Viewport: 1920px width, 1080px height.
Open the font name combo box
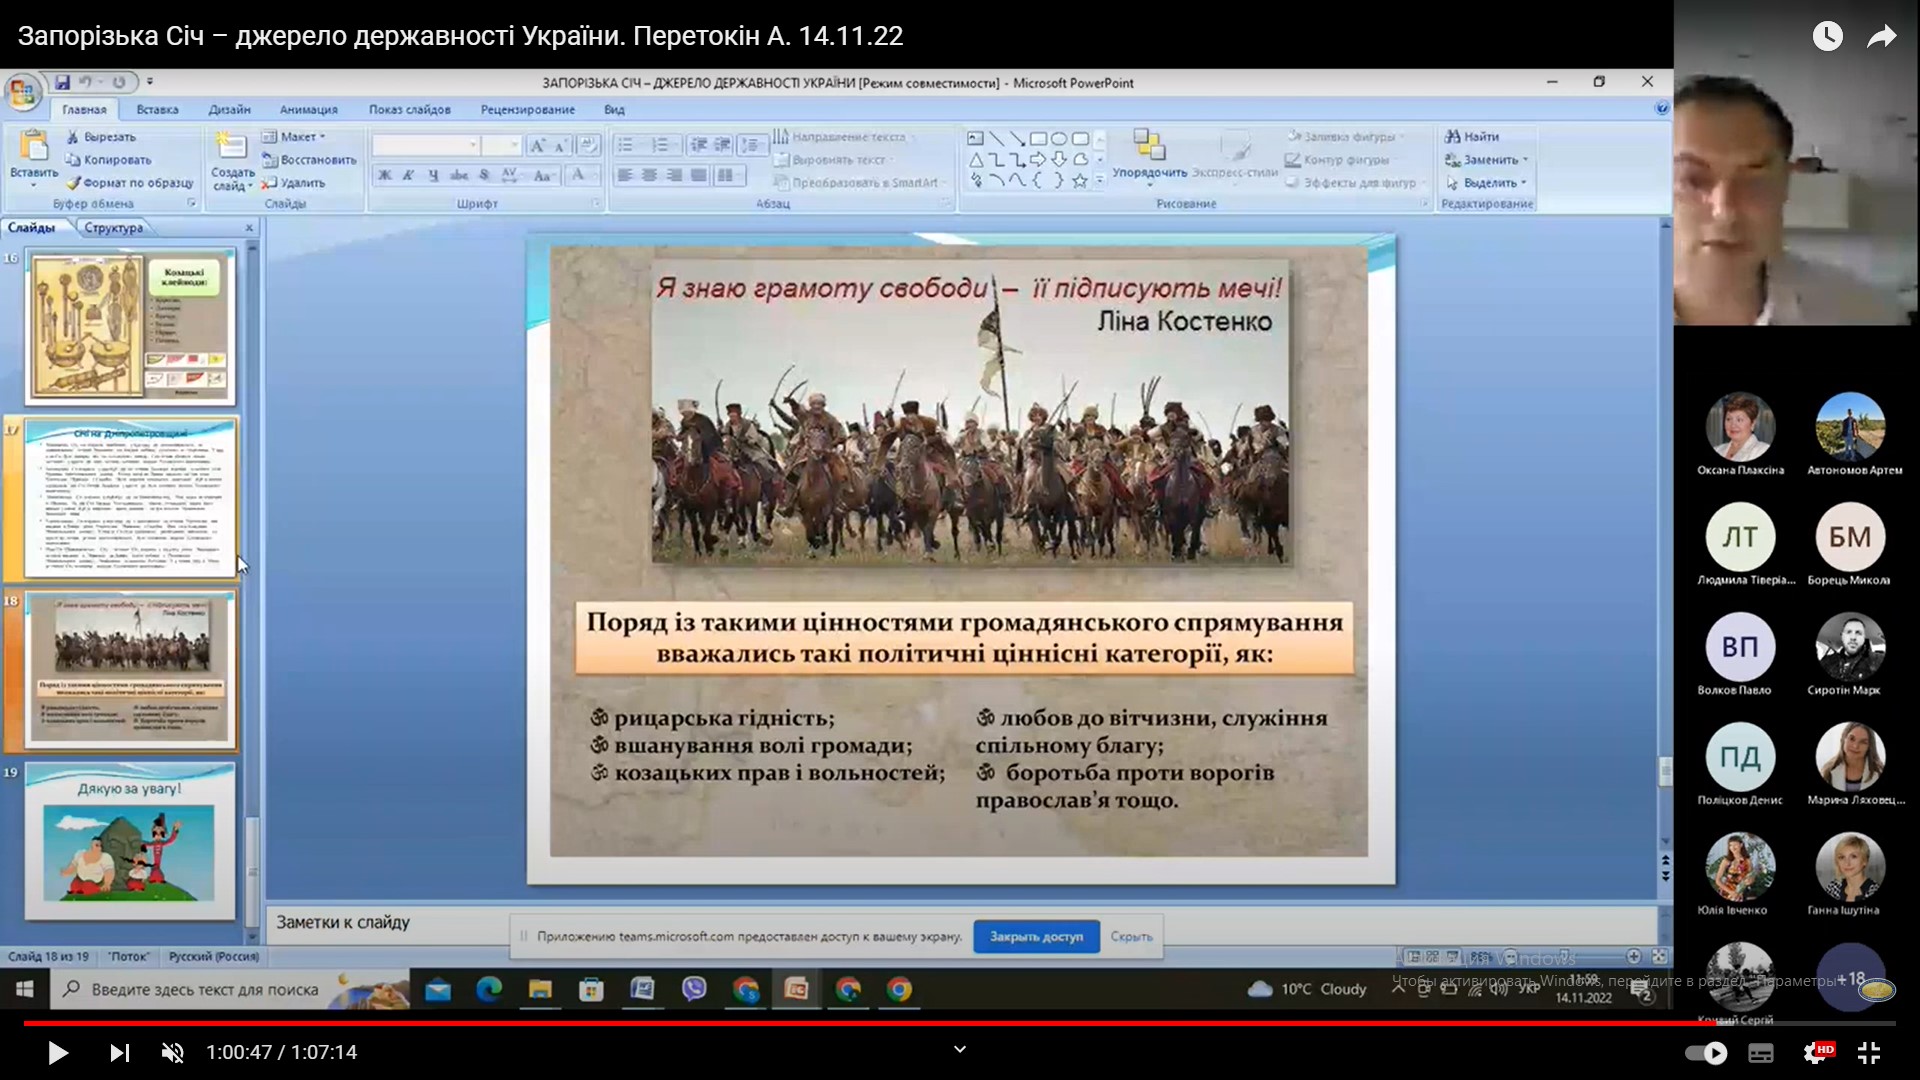pos(425,145)
